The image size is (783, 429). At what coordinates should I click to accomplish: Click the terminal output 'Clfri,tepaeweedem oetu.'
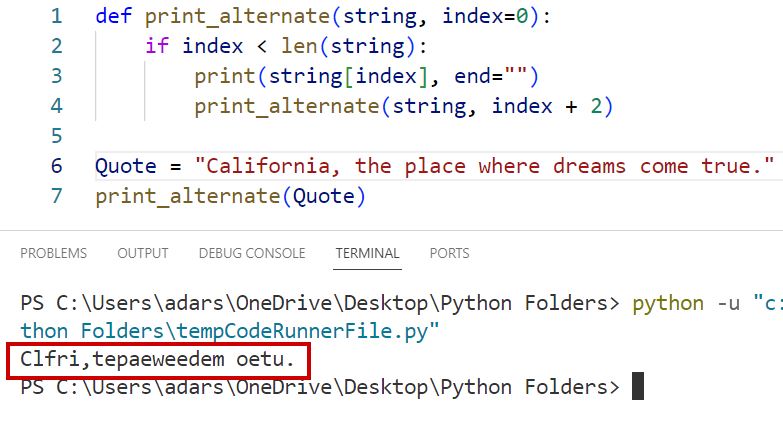tap(157, 359)
